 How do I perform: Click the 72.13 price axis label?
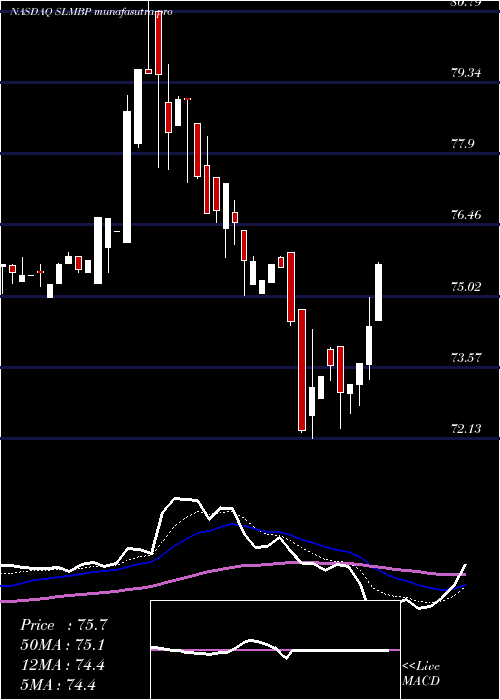[466, 429]
